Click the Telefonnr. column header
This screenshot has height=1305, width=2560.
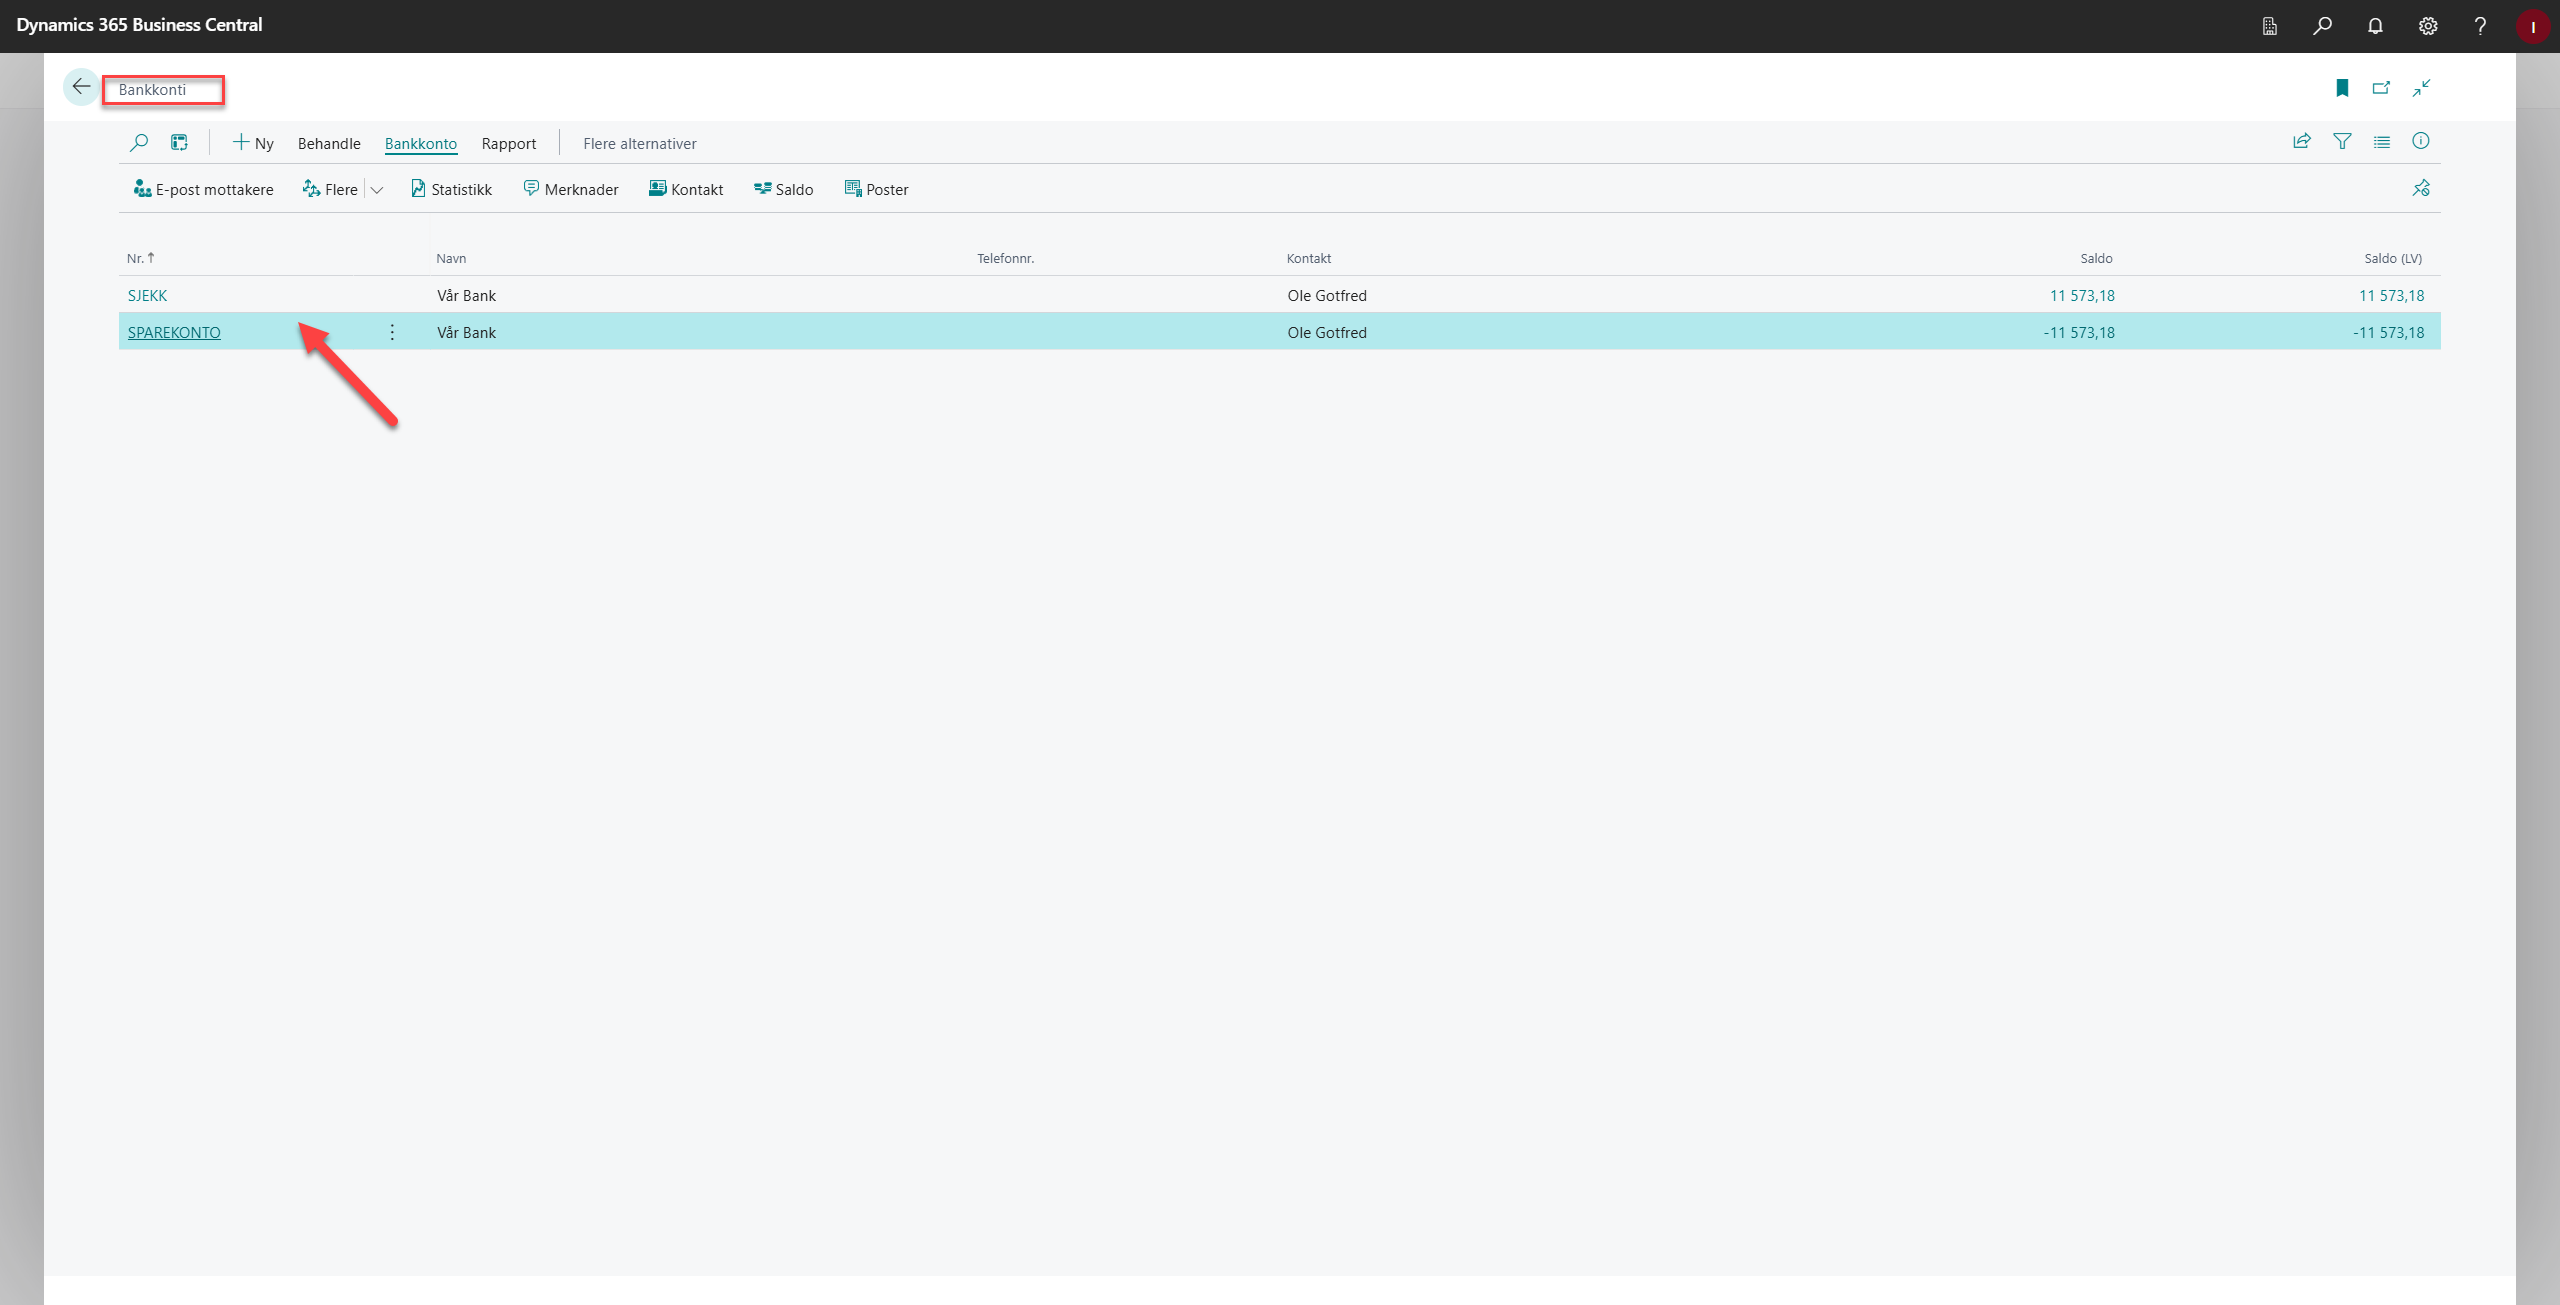pos(1005,258)
